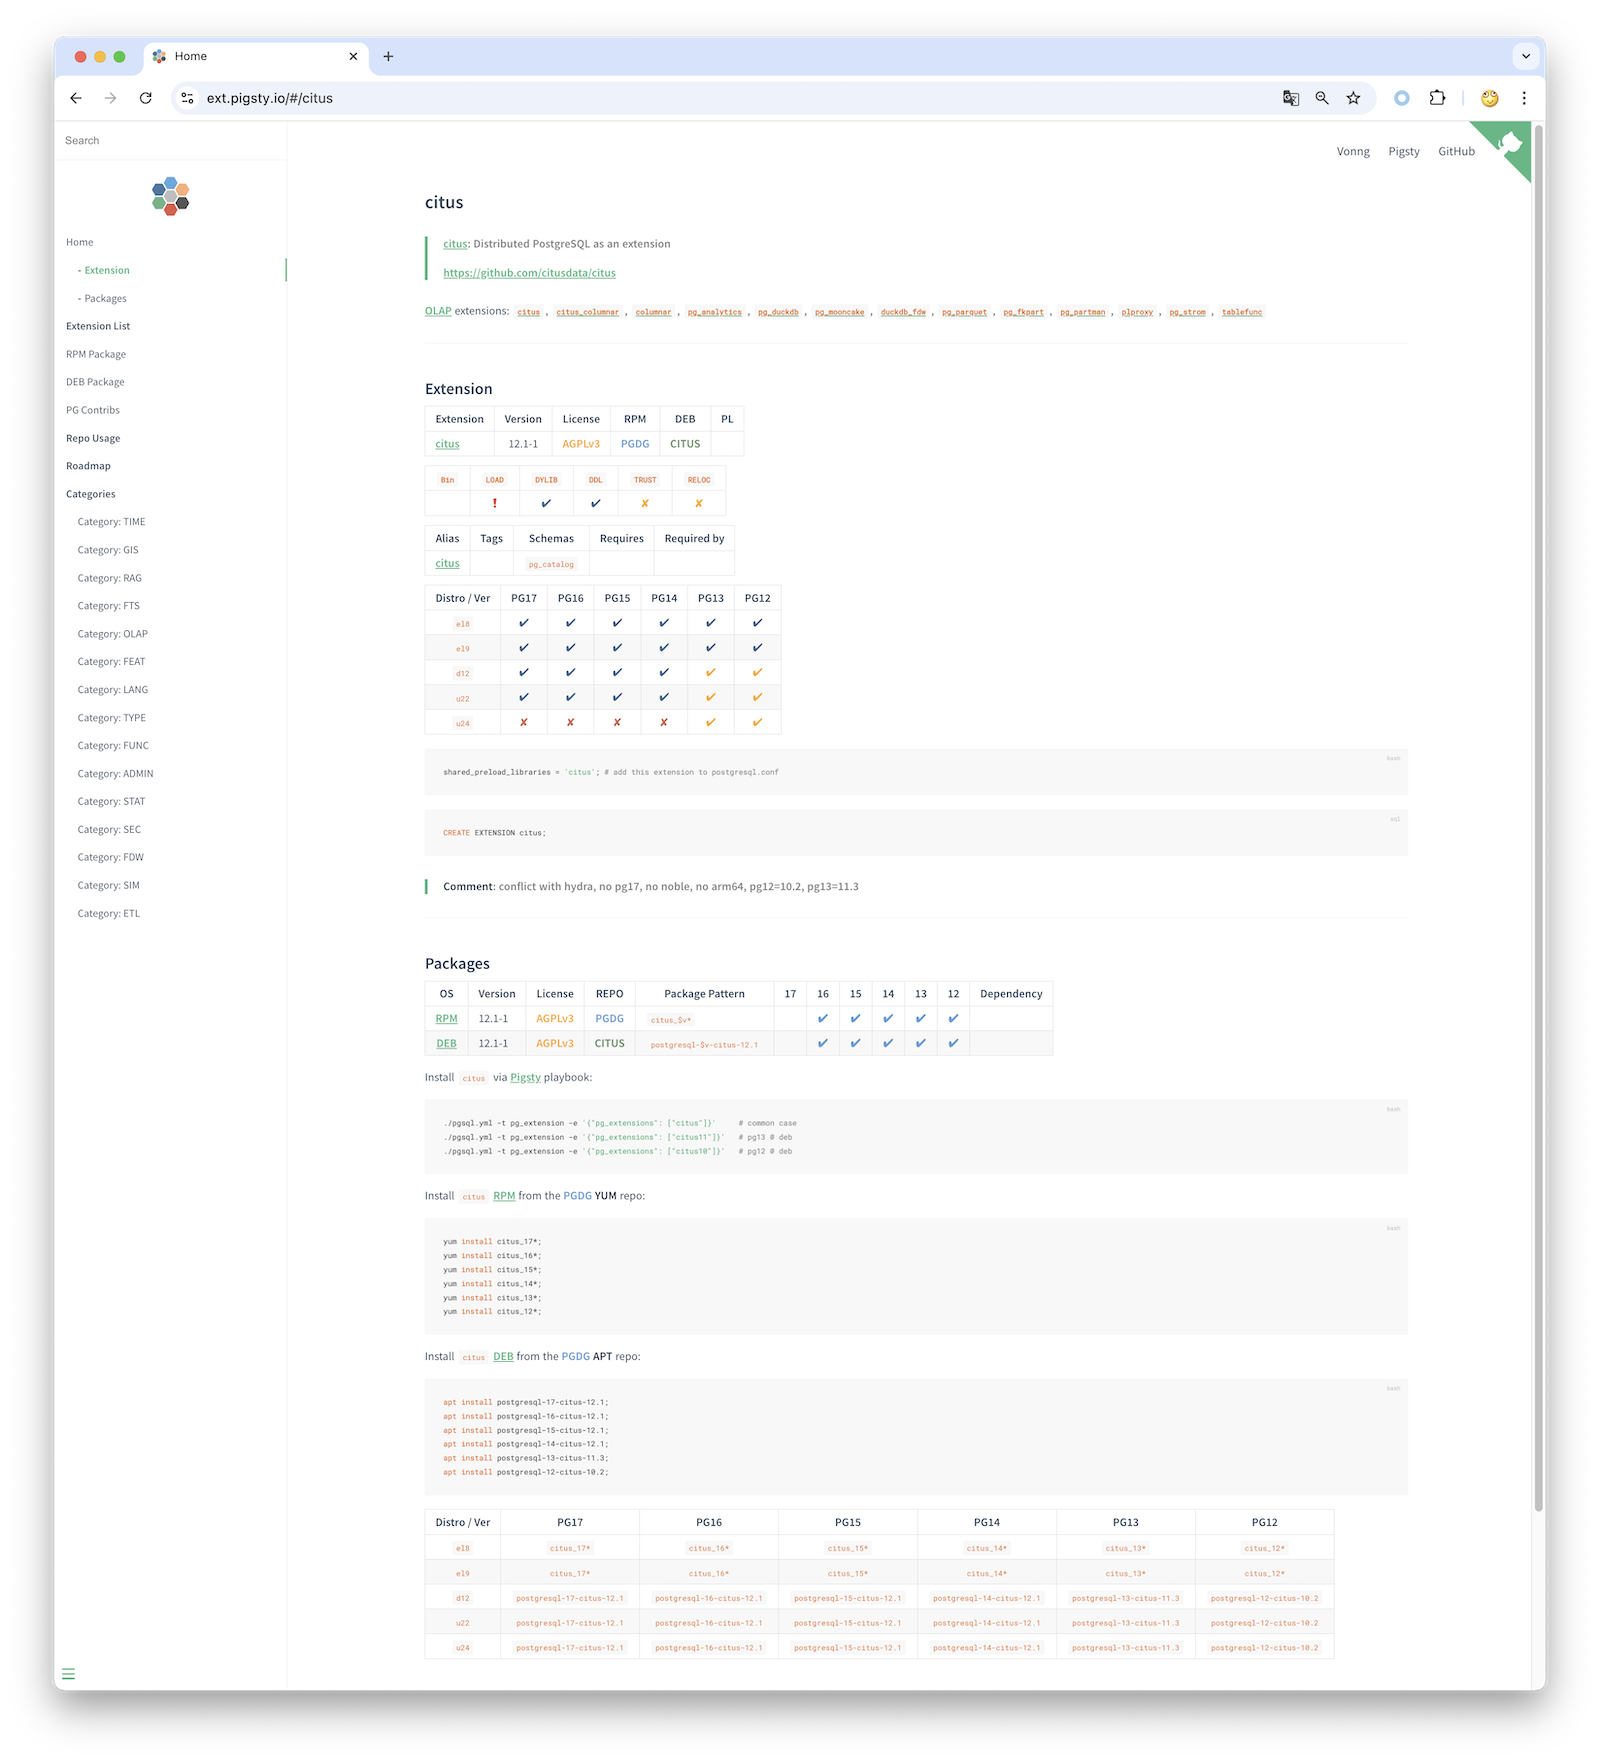Reload the page with refresh icon
Viewport: 1600px width, 1762px height.
pyautogui.click(x=146, y=98)
